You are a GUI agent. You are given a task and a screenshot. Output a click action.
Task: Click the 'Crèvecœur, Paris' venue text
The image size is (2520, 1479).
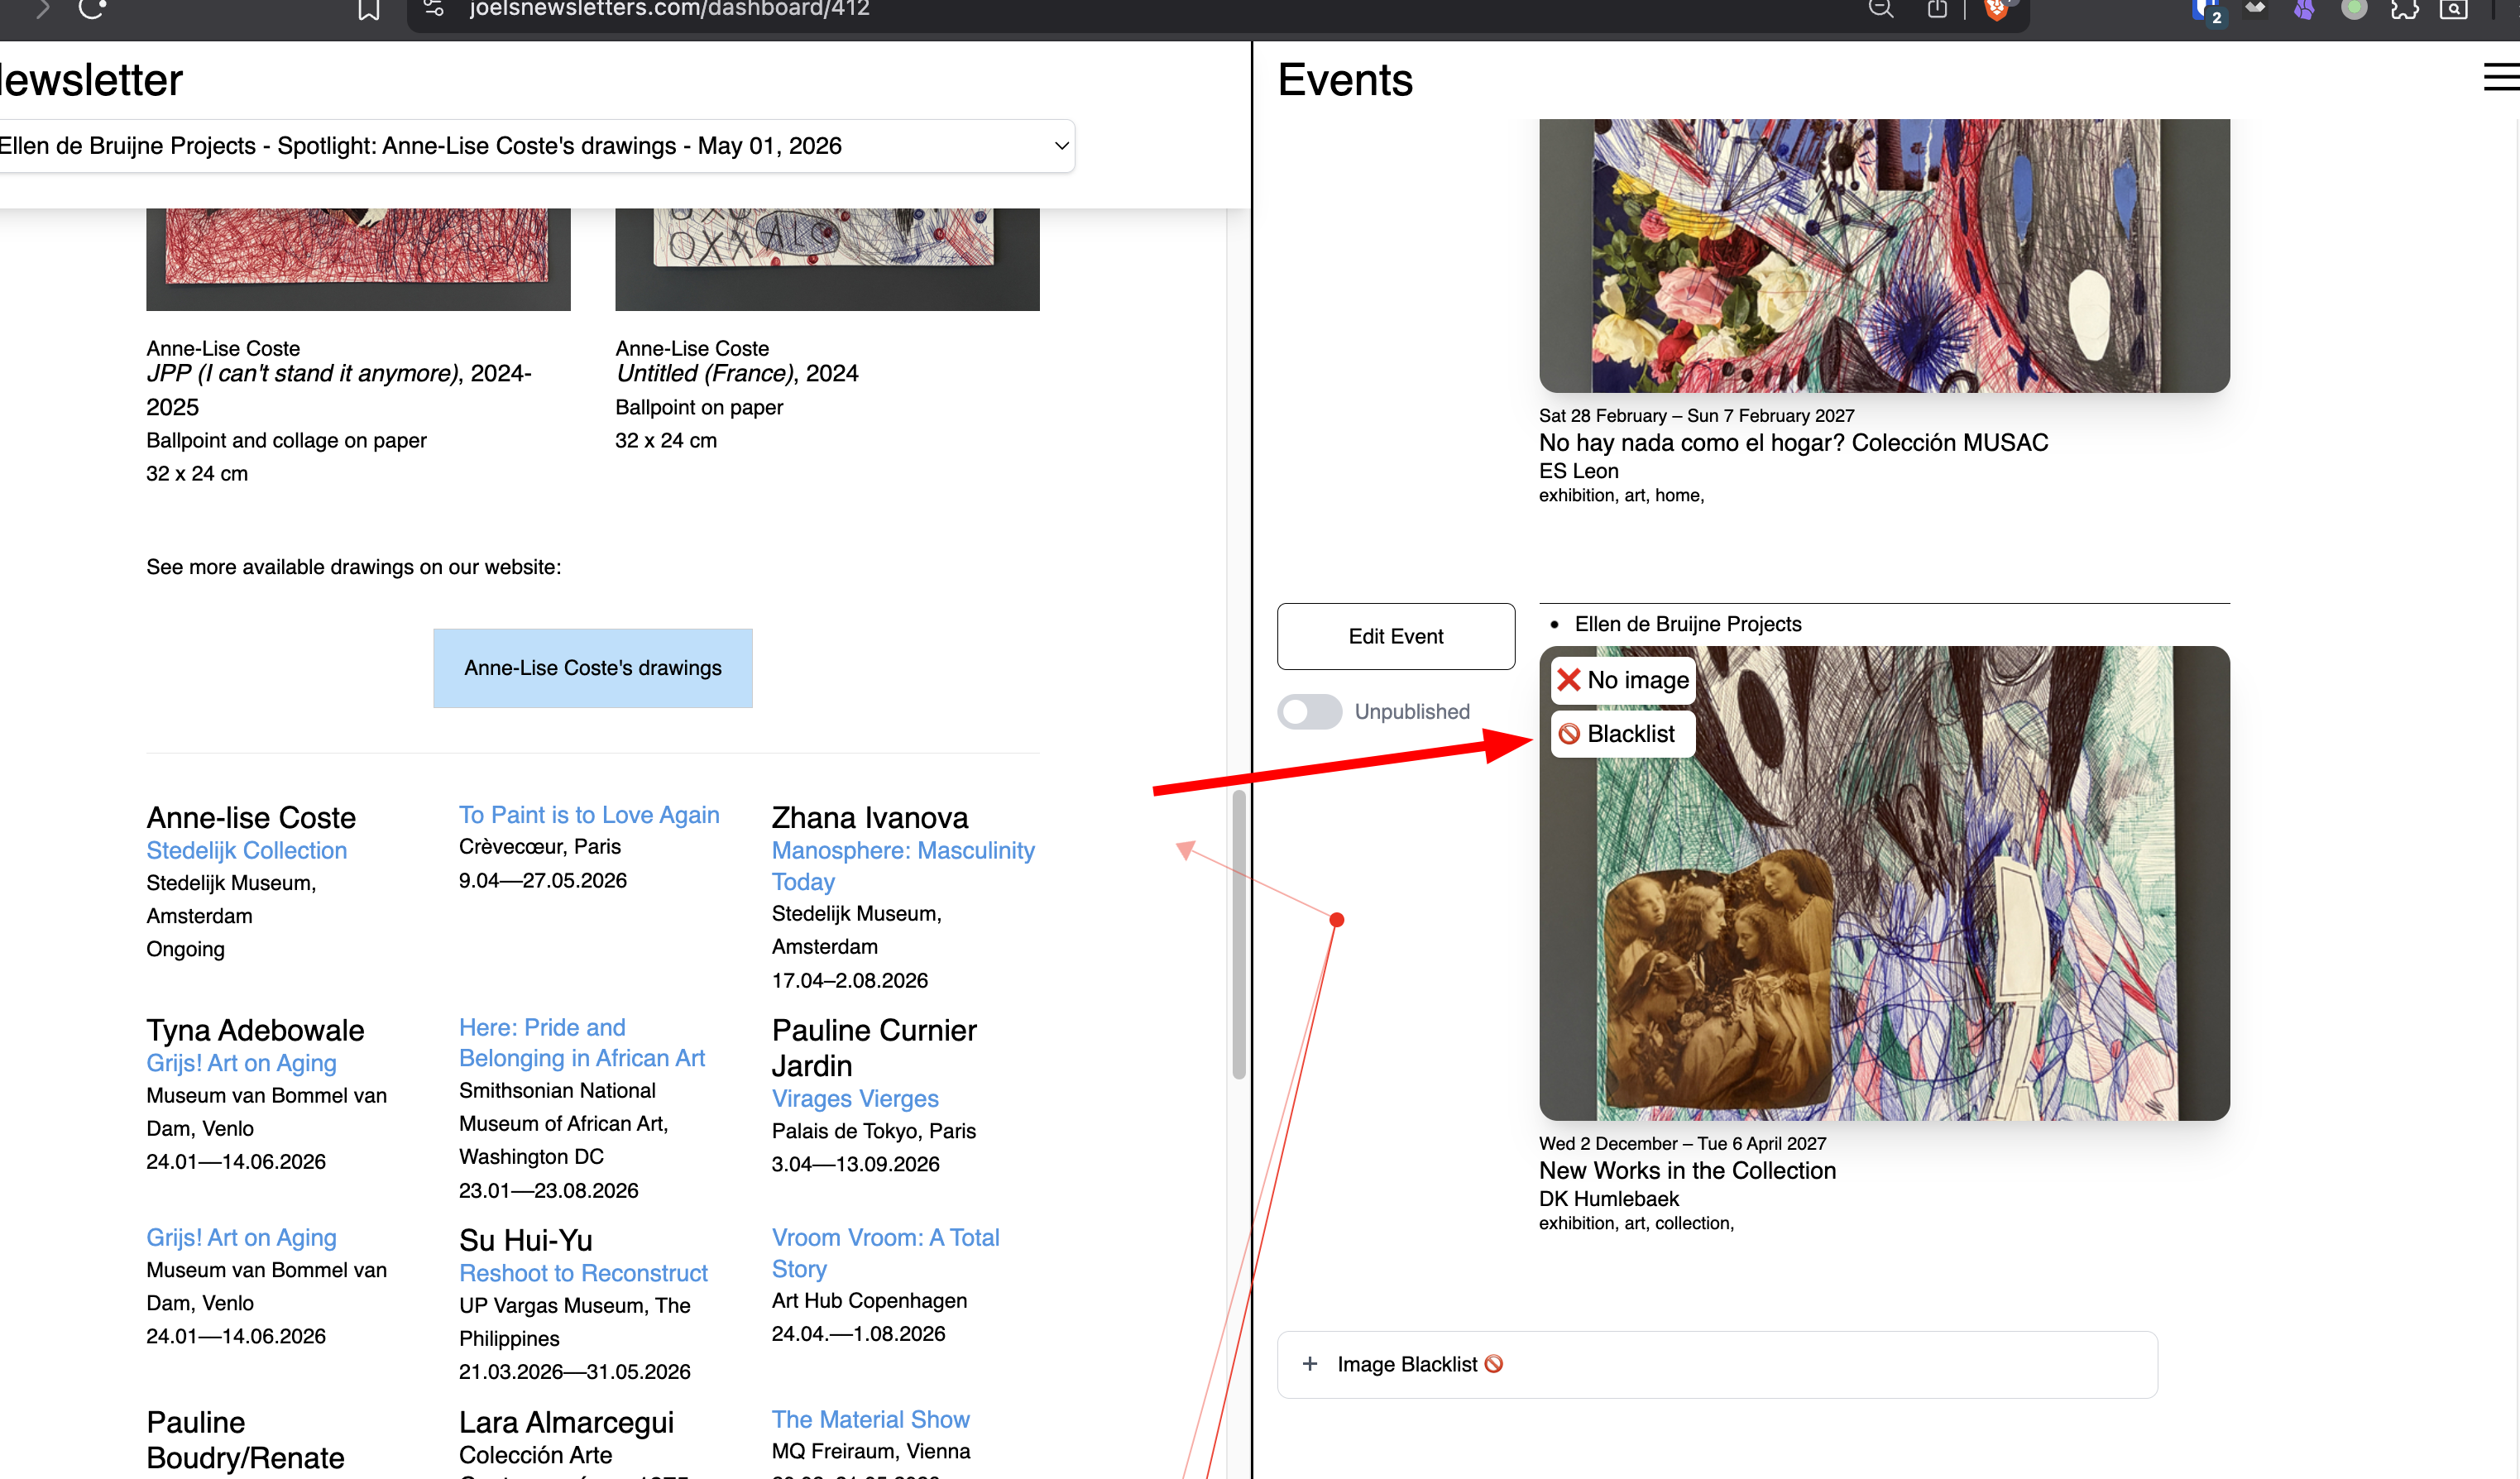(x=540, y=847)
